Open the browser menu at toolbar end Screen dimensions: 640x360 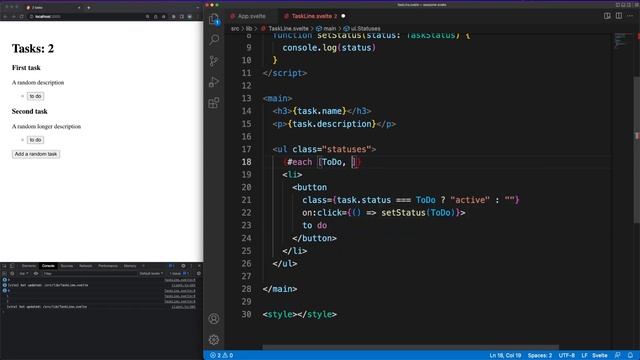[198, 17]
